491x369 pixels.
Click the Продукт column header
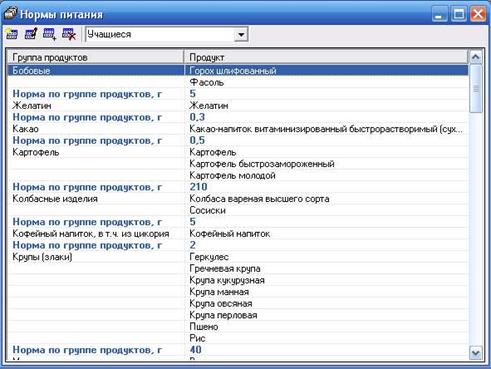point(326,57)
